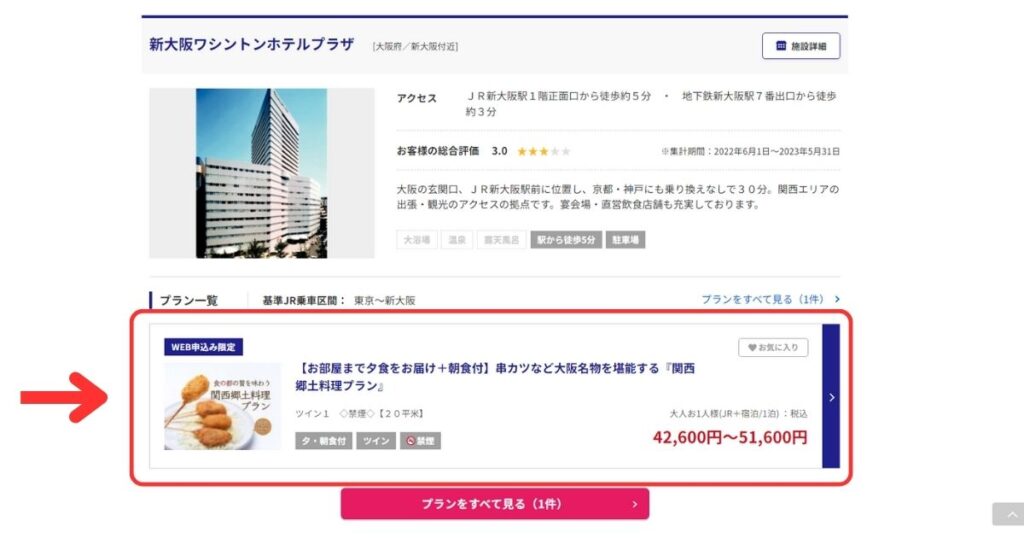This screenshot has width=1024, height=538.
Task: Click 大浴場 feature tag
Action: (417, 240)
